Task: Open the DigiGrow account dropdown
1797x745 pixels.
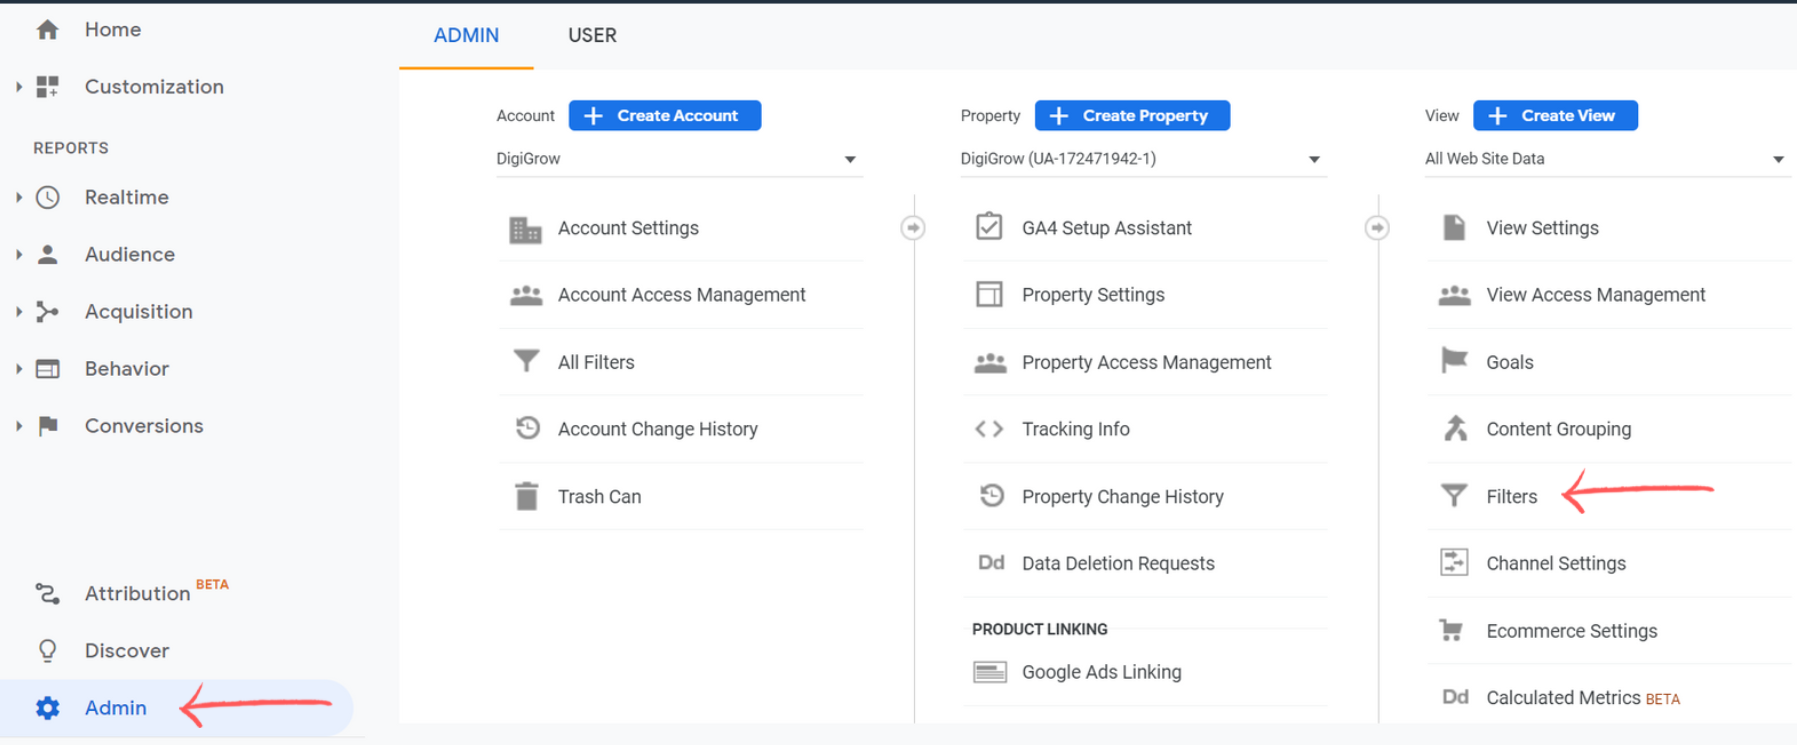Action: (x=679, y=159)
